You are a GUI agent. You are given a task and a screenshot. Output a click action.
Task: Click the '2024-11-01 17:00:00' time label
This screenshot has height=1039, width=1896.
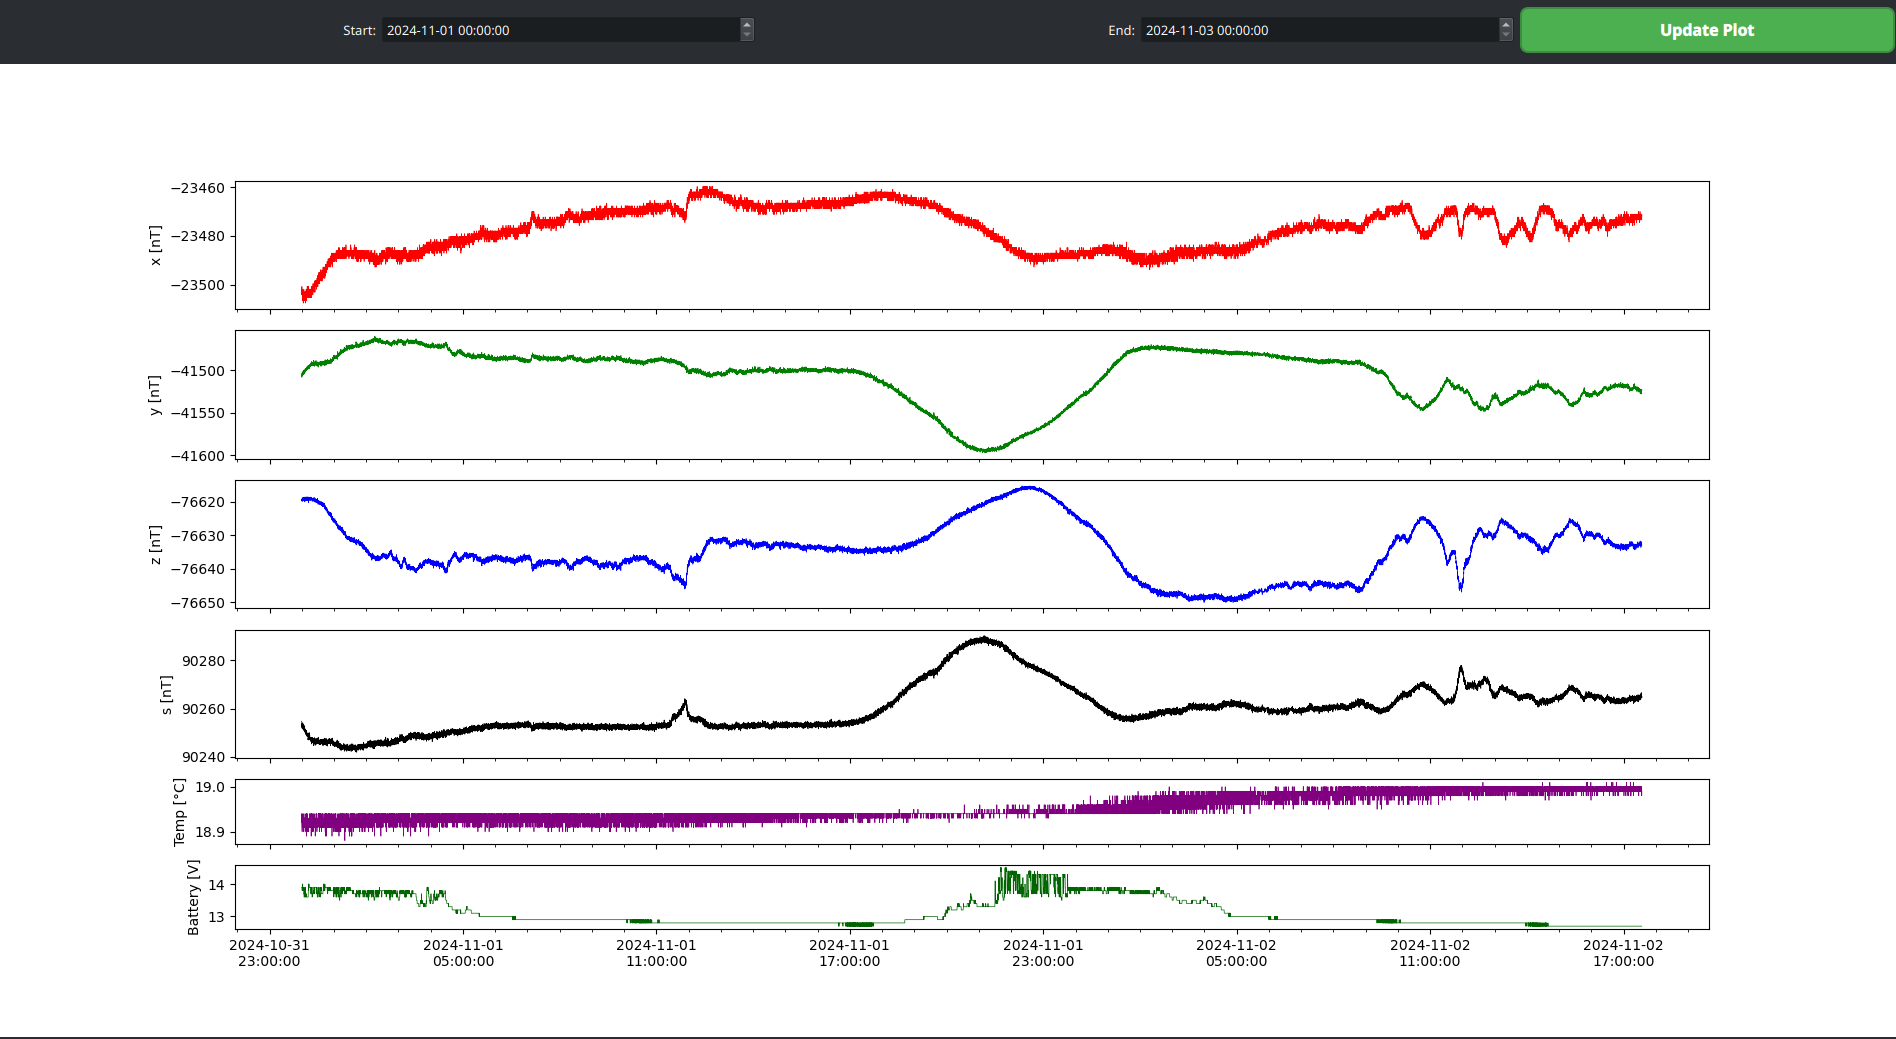pos(849,953)
